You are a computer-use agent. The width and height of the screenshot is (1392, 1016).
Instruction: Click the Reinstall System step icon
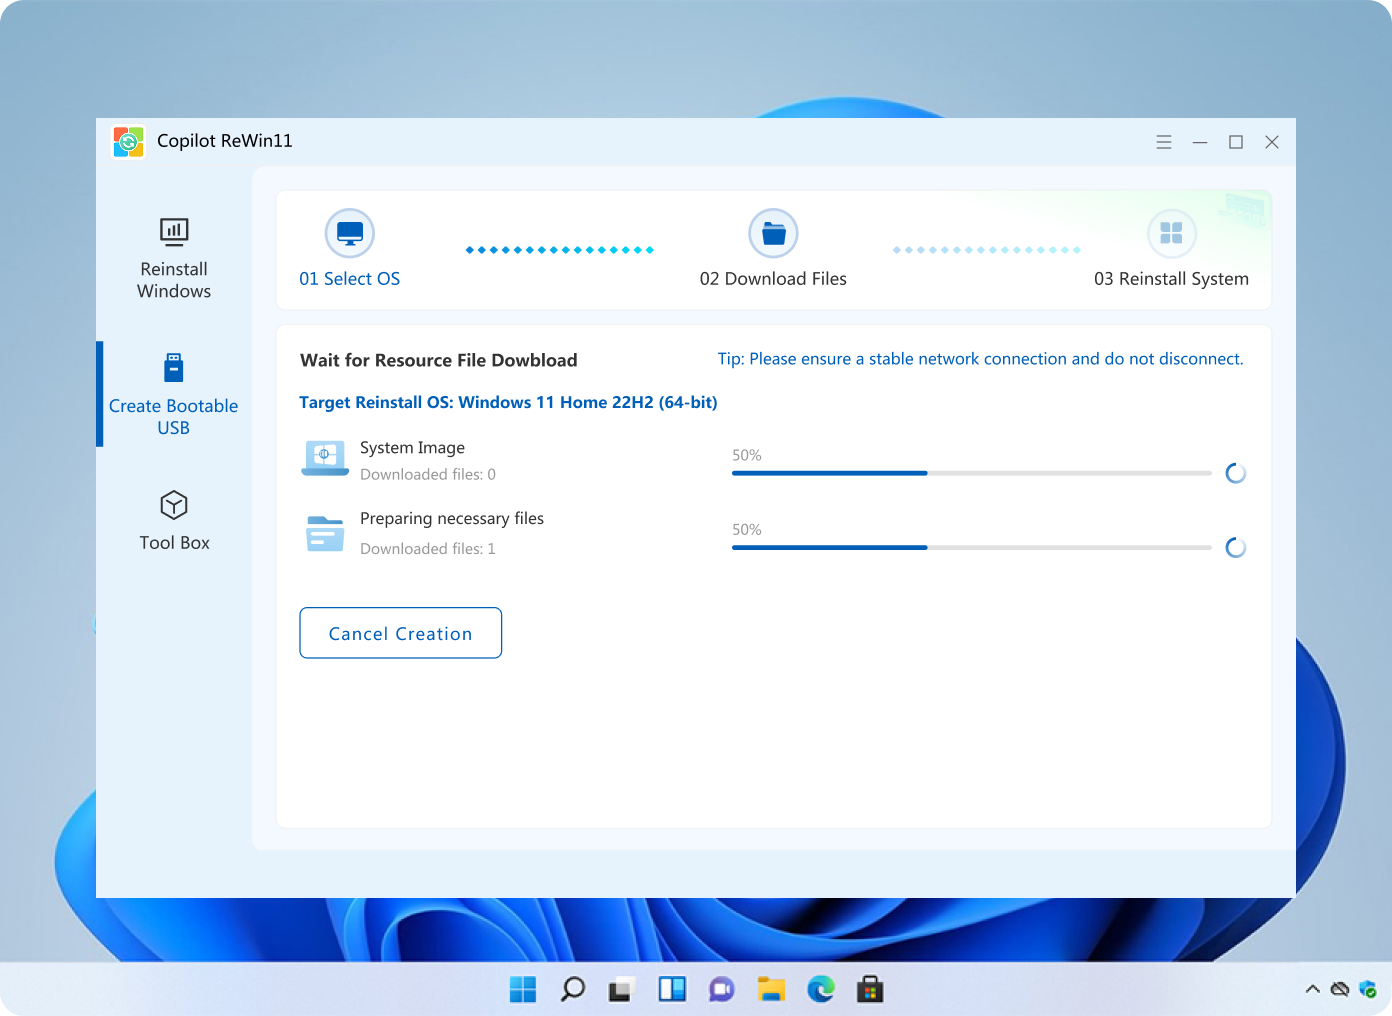[1171, 234]
